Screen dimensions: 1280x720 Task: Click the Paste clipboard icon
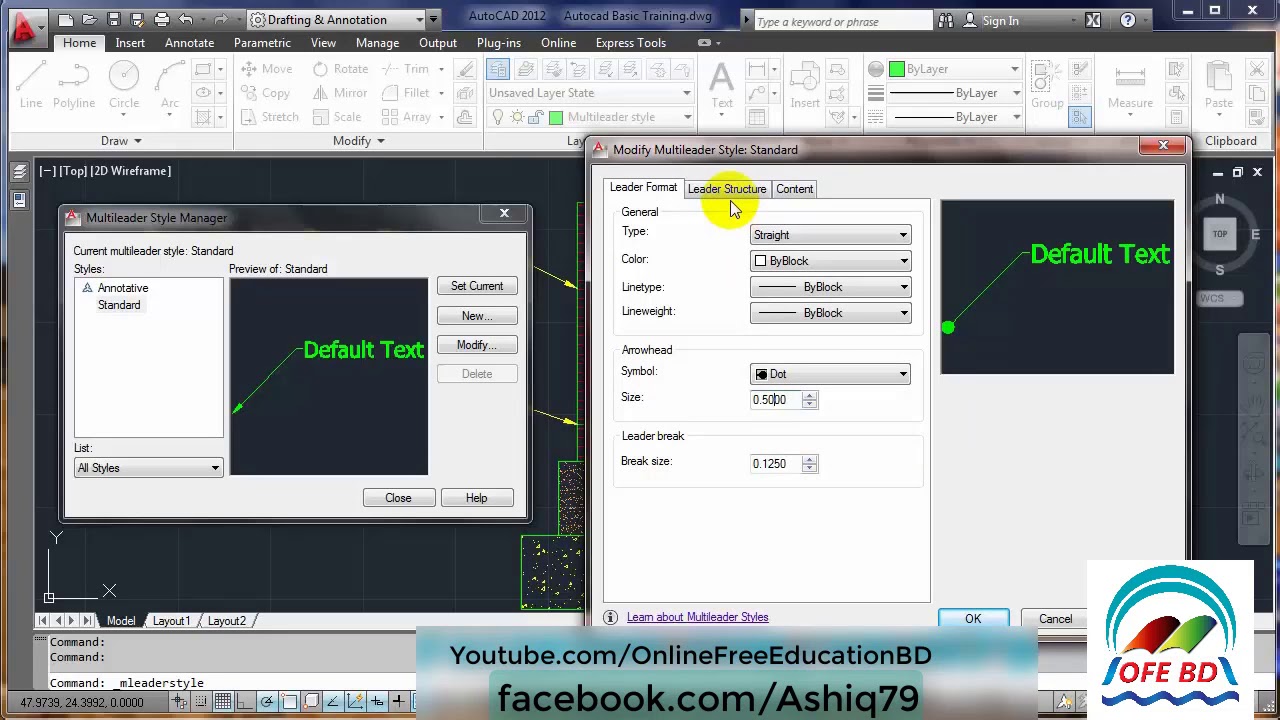point(1218,85)
